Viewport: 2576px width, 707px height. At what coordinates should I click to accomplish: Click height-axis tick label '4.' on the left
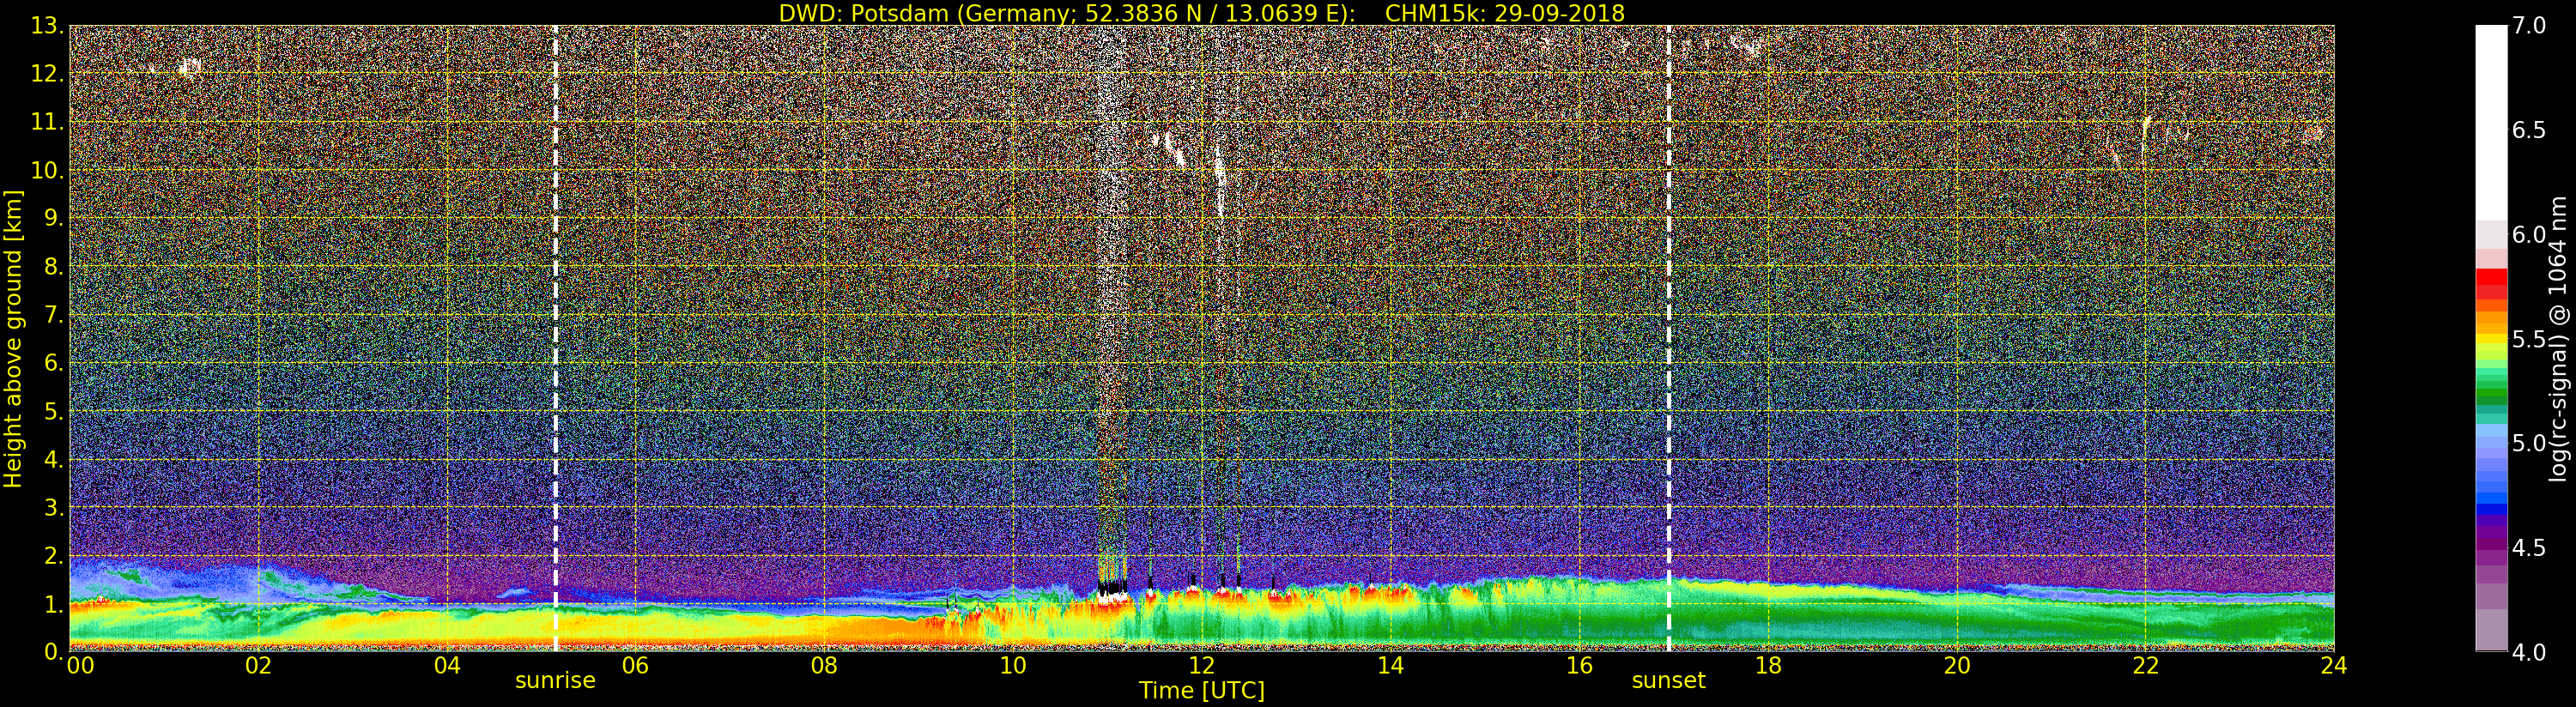point(54,459)
